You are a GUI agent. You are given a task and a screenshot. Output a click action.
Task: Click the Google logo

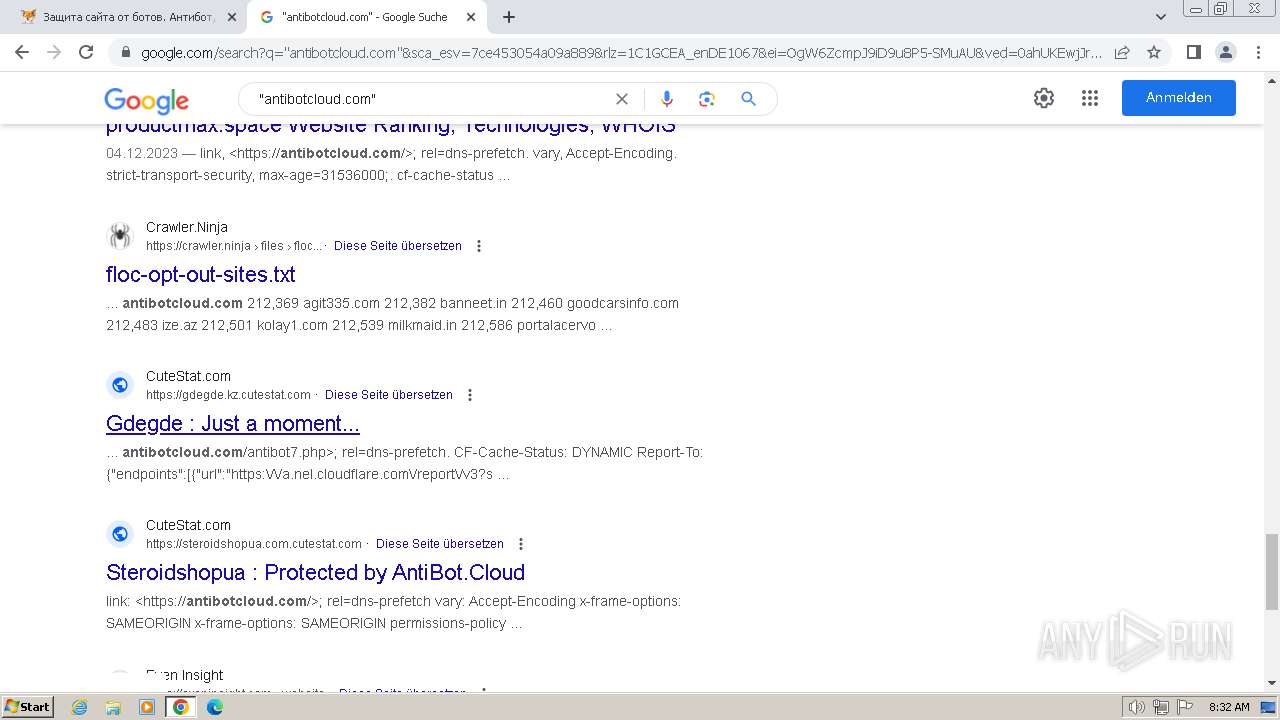[x=146, y=100]
